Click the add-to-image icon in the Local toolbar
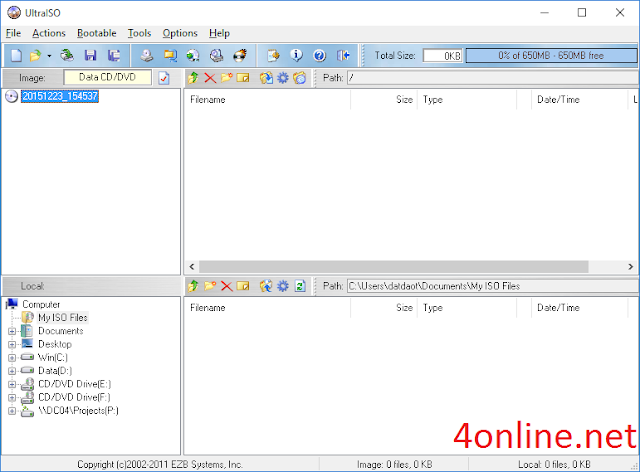640x472 pixels. (266, 286)
